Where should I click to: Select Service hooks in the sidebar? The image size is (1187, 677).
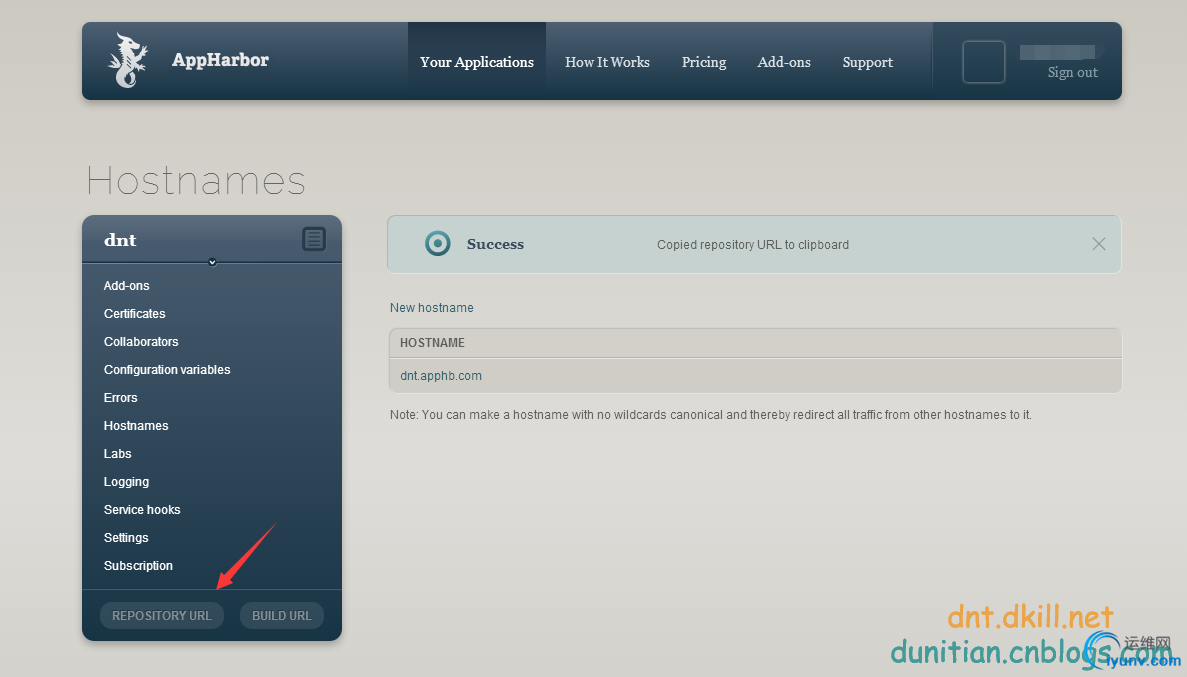(142, 510)
